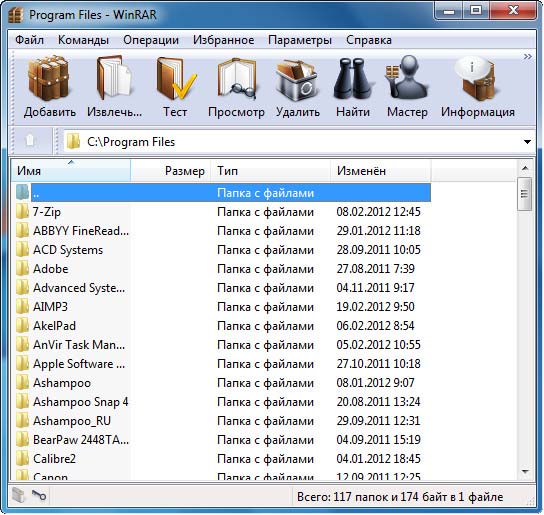The image size is (544, 515).
Task: Click the Adobe folder icon
Action: [23, 269]
